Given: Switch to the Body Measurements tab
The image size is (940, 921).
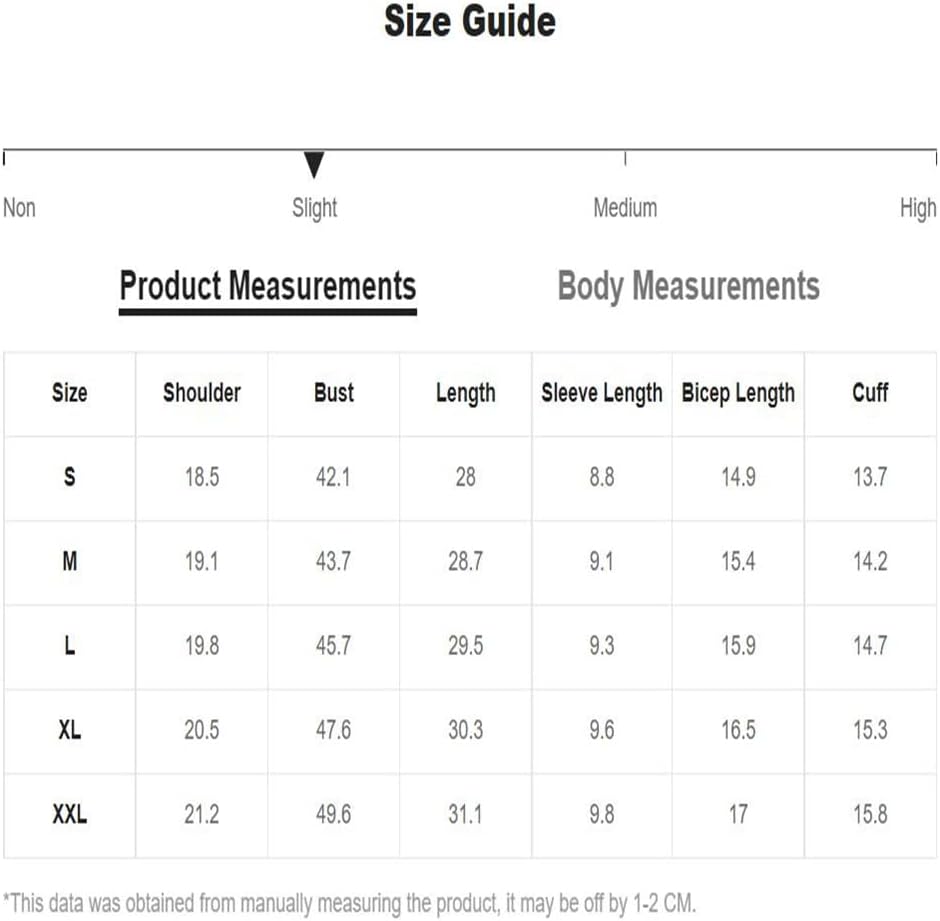Looking at the screenshot, I should tap(688, 286).
